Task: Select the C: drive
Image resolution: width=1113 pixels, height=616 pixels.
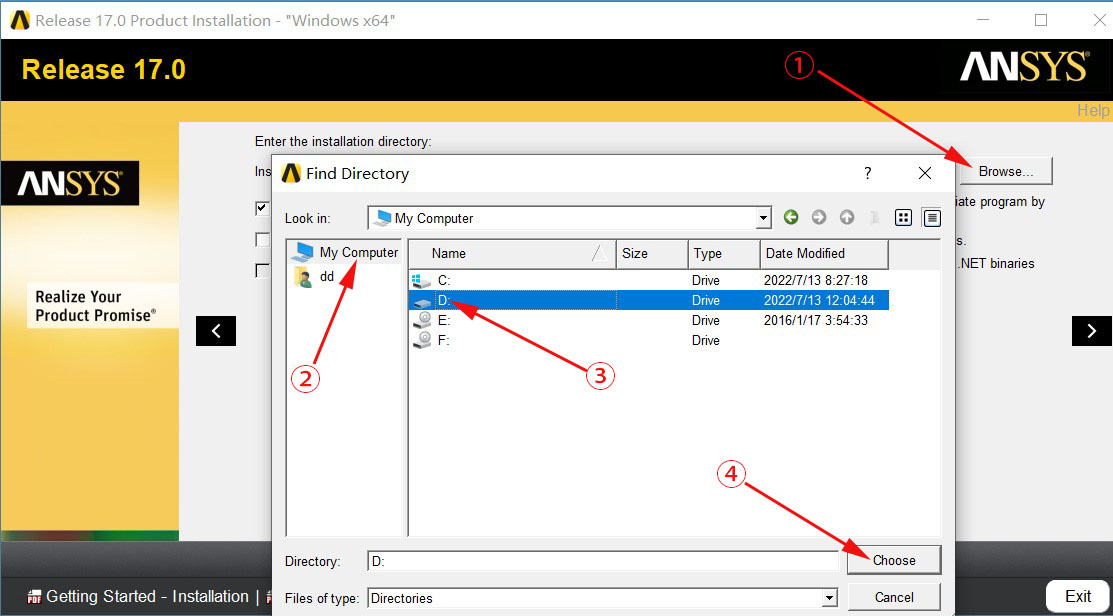Action: pyautogui.click(x=649, y=280)
